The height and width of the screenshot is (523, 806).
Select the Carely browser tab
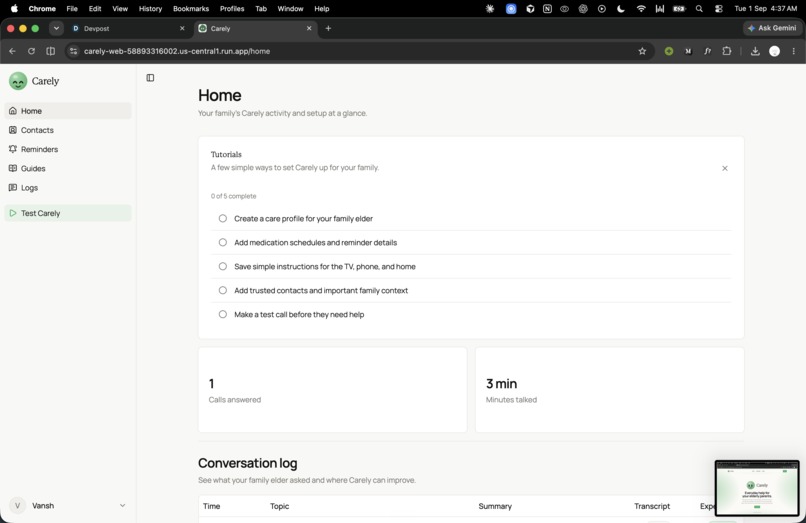click(255, 28)
